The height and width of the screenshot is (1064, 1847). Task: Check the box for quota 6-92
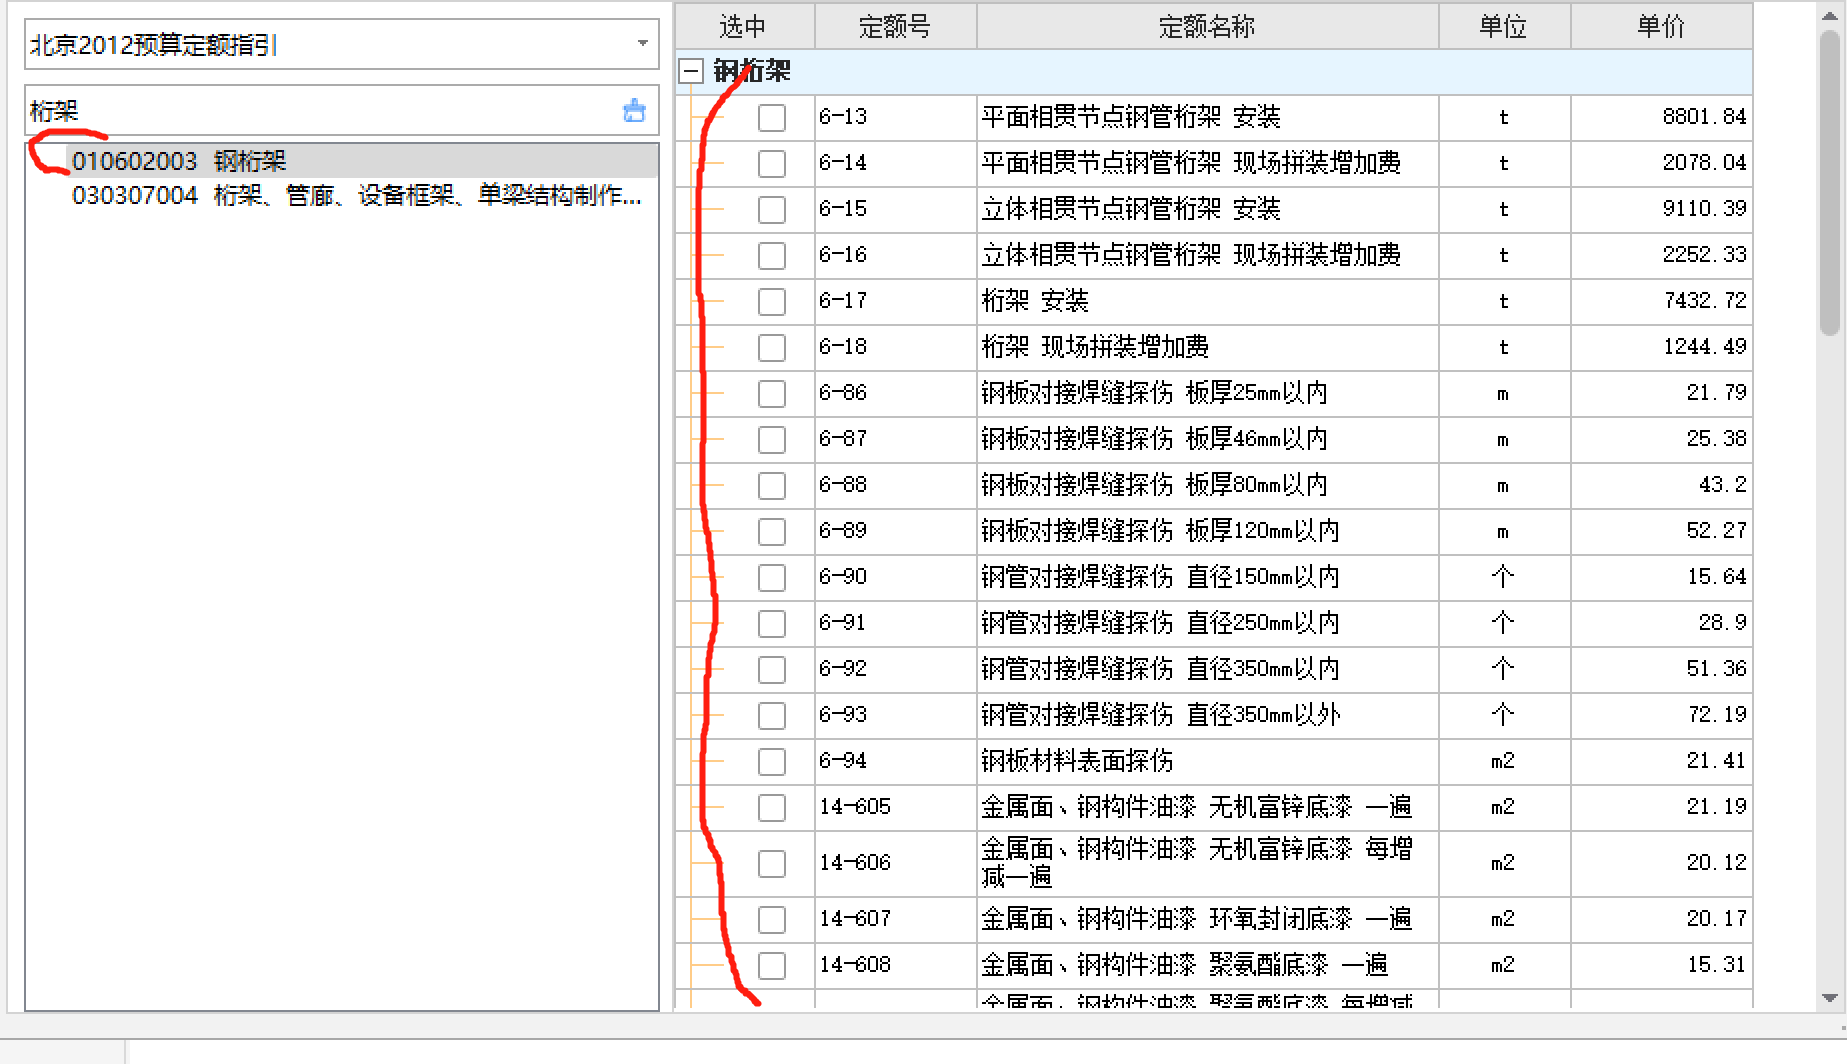click(x=771, y=669)
